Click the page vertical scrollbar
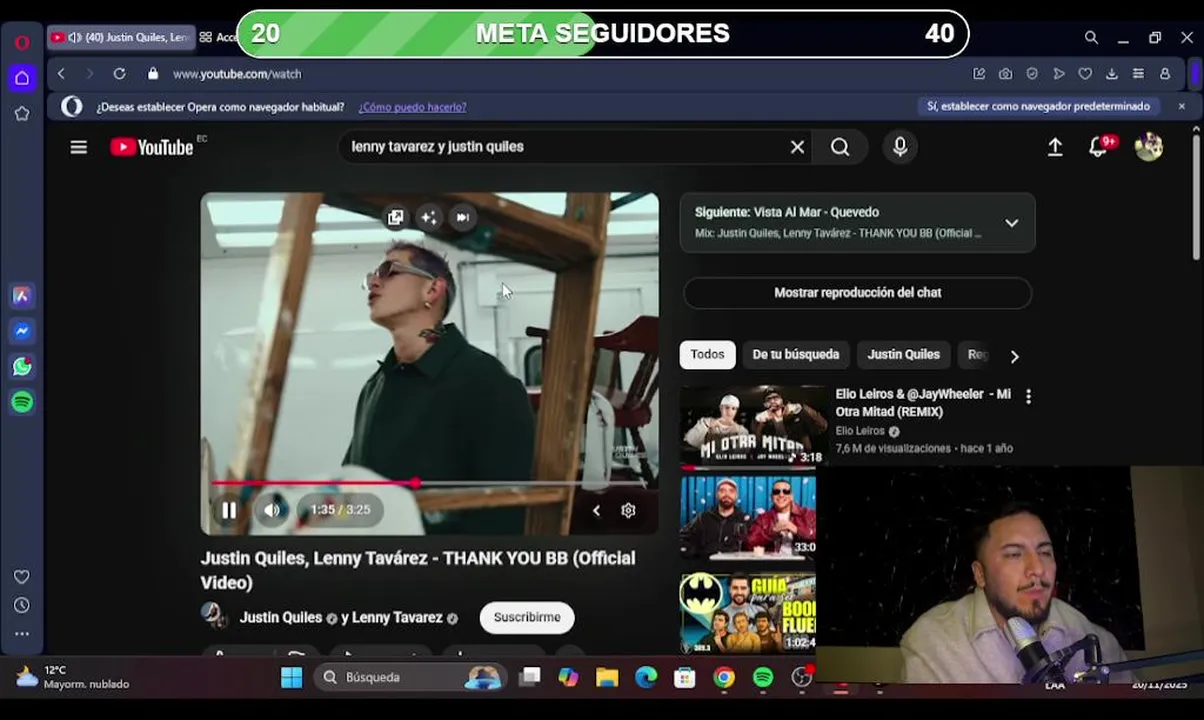Image resolution: width=1204 pixels, height=720 pixels. pos(1196,200)
